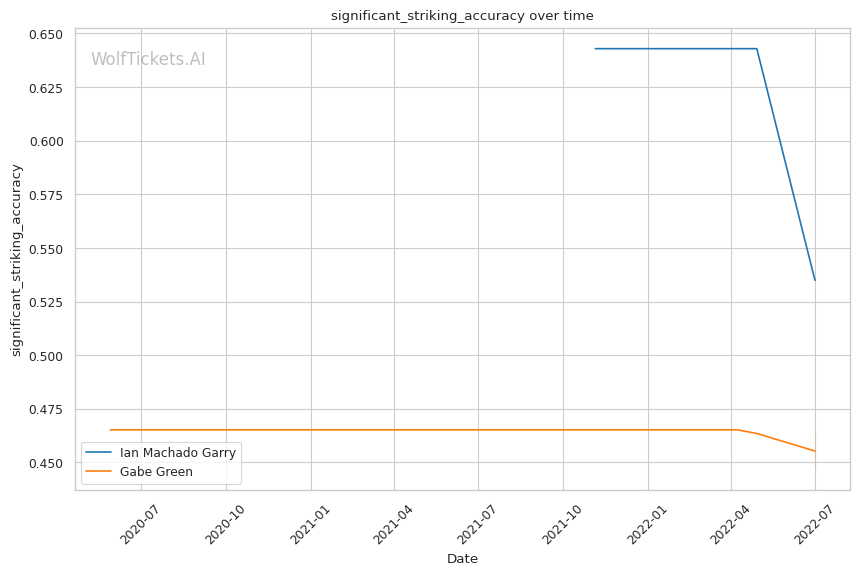Click the vertical significant_striking_accuracy y-axis label
This screenshot has width=860, height=575.
16,259
